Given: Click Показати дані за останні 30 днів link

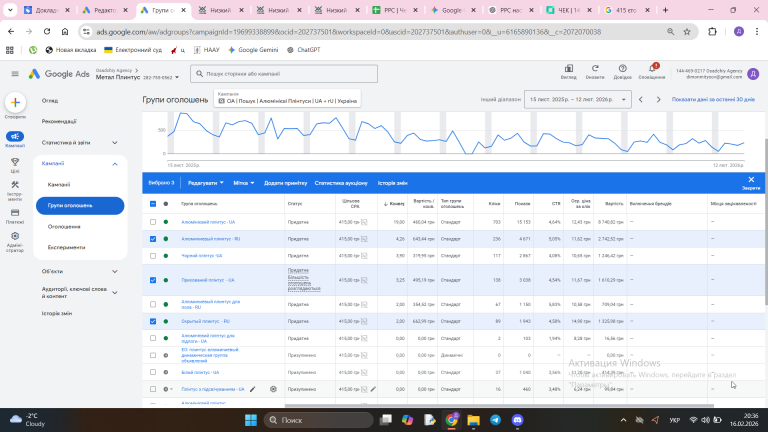Looking at the screenshot, I should pos(713,100).
